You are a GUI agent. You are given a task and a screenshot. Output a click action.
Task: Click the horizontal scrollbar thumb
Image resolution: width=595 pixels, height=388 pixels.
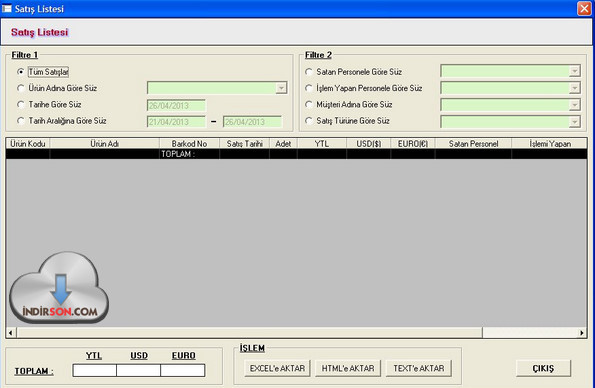pos(249,333)
